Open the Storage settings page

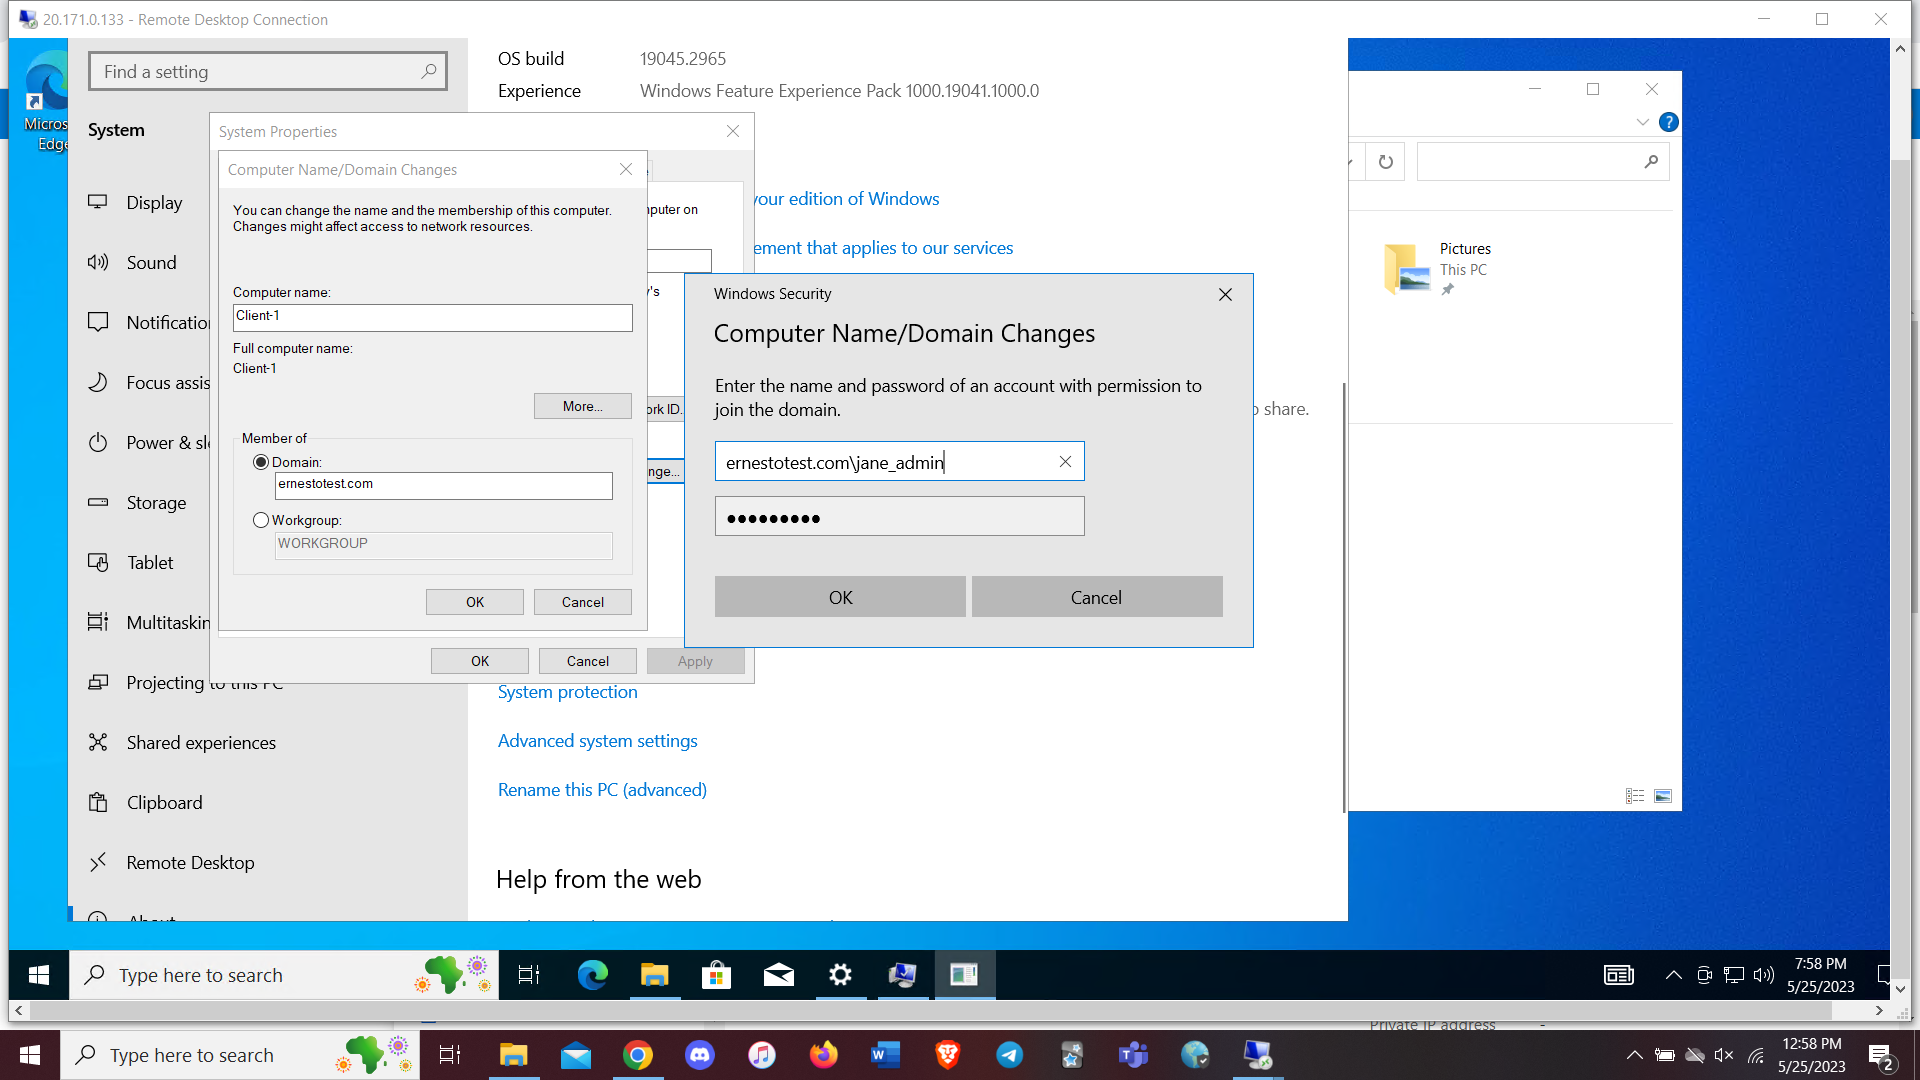(155, 502)
